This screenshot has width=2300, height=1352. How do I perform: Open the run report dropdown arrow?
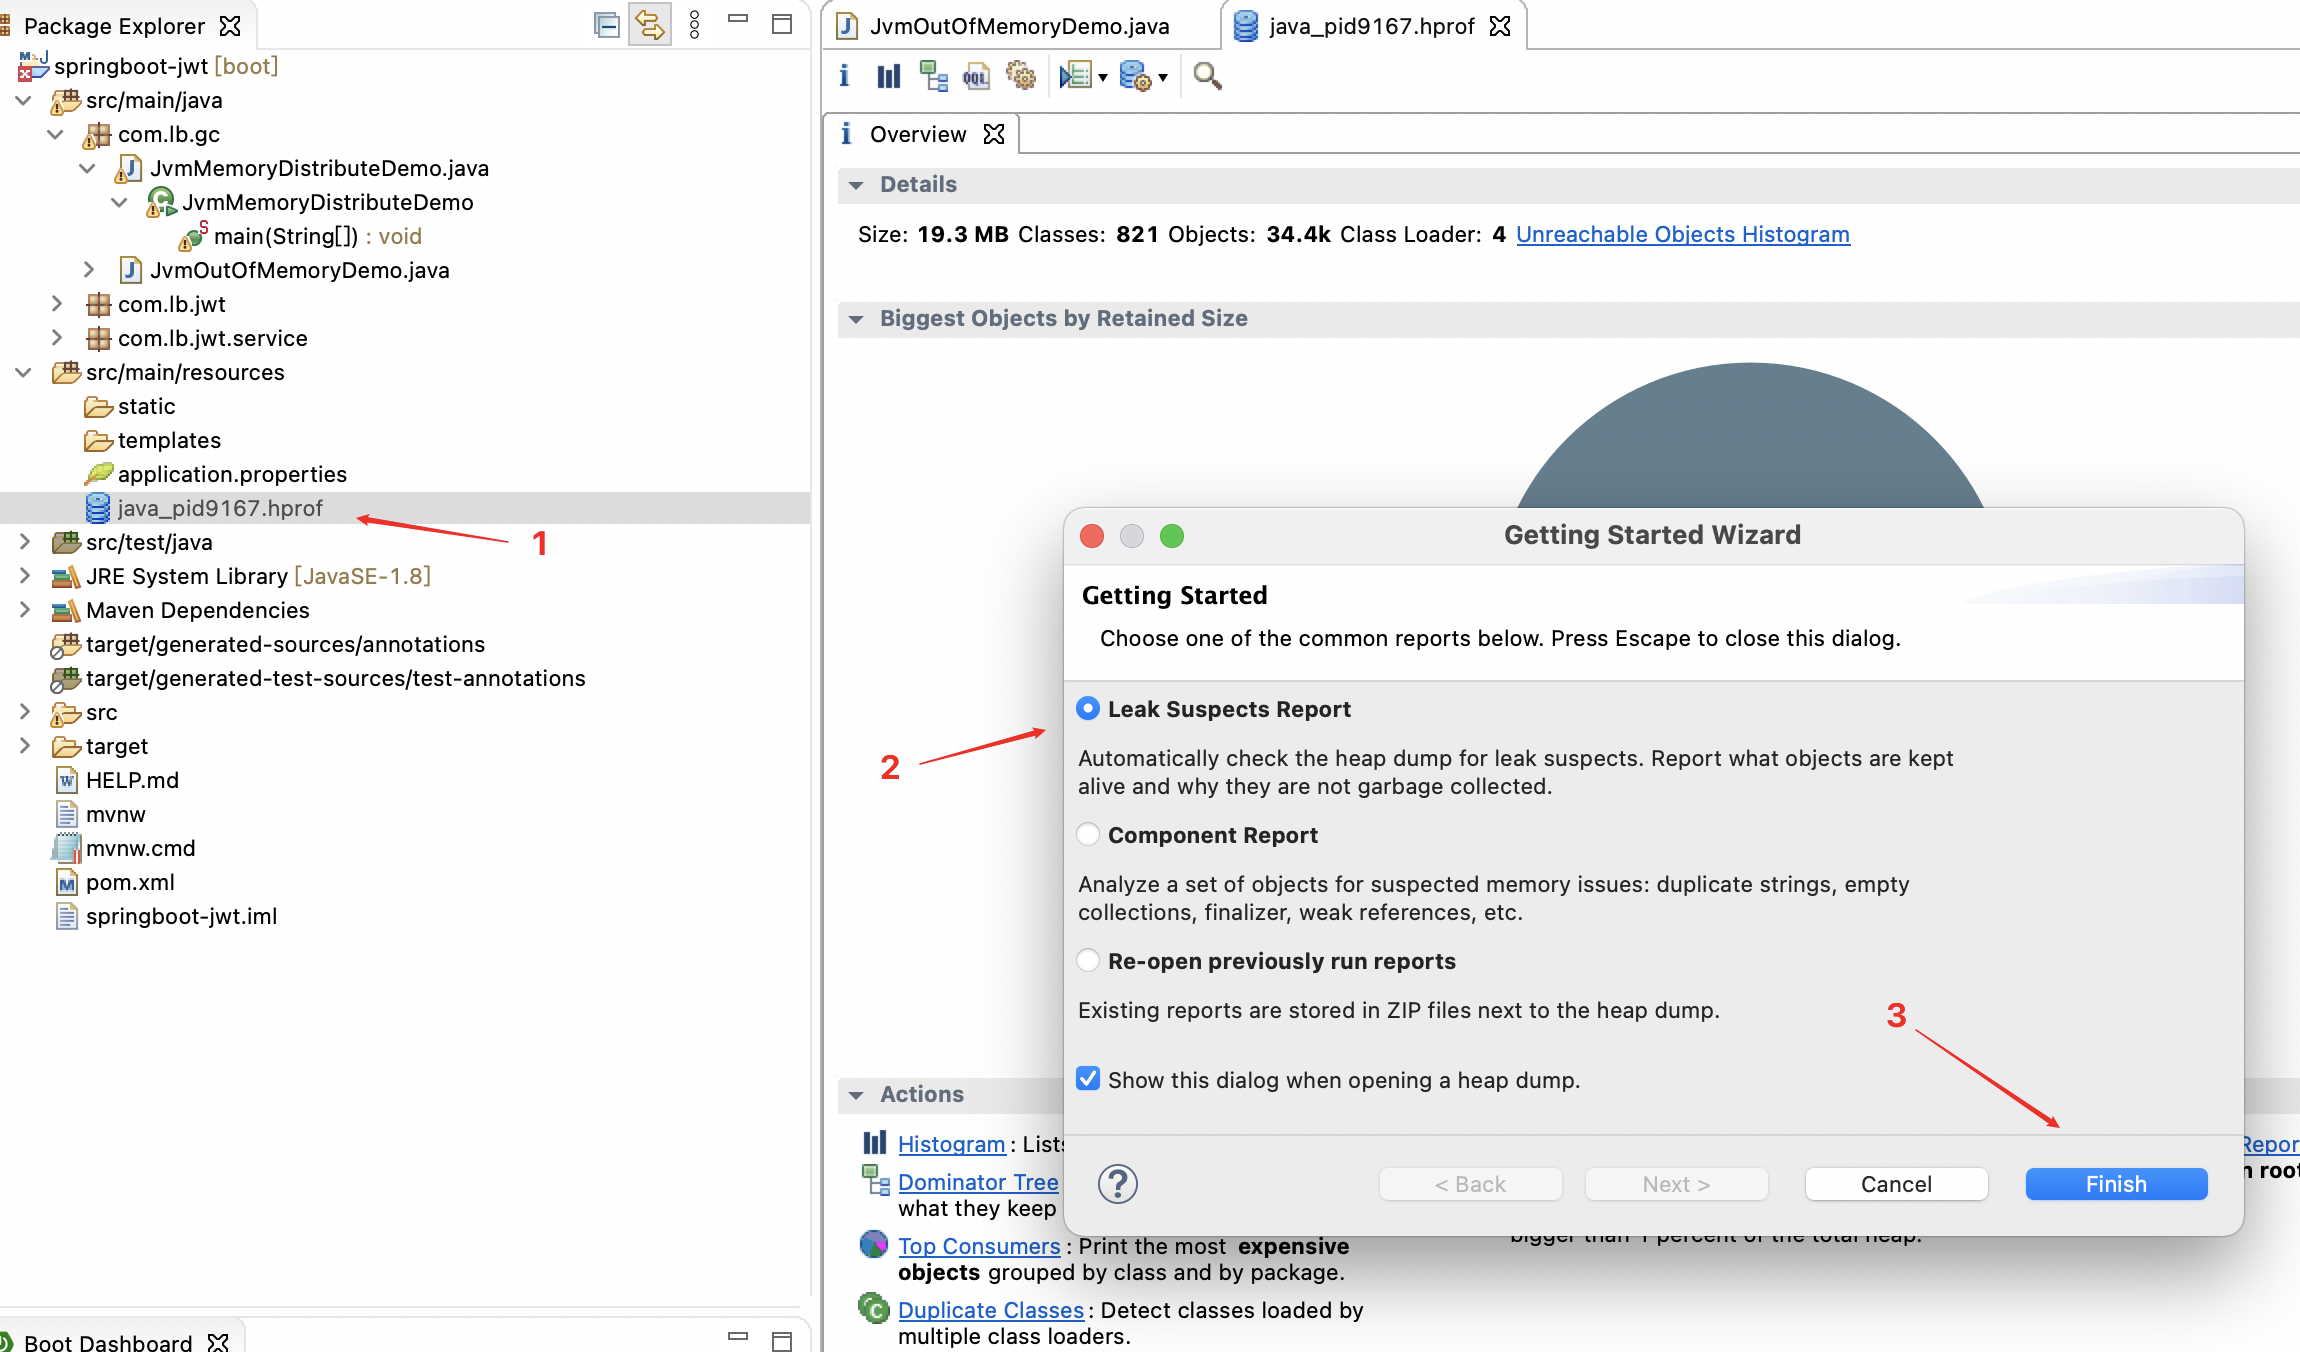point(1103,78)
